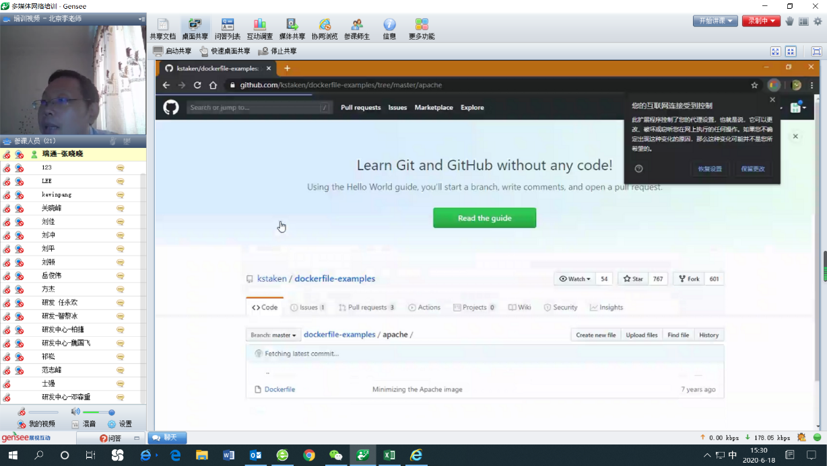827x466 pixels.
Task: Open 混音 audio mix option
Action: [84, 424]
